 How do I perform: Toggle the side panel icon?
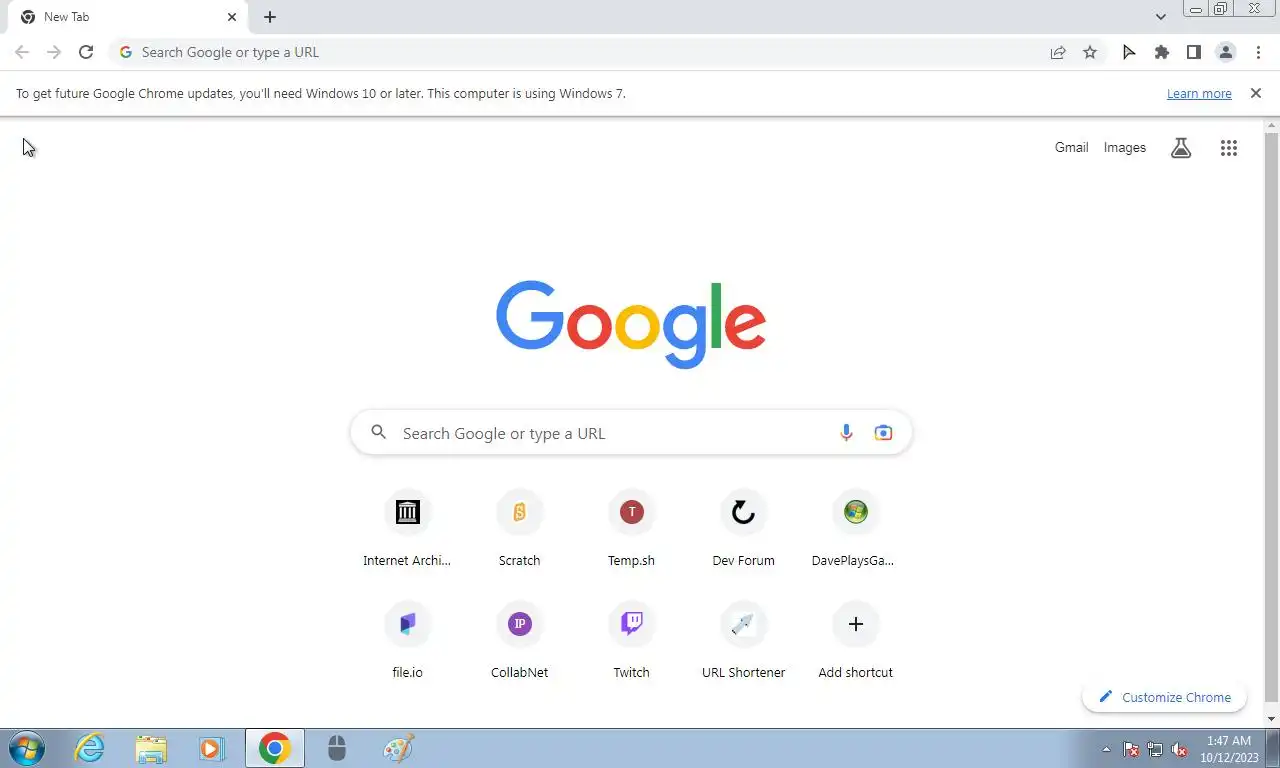1193,52
